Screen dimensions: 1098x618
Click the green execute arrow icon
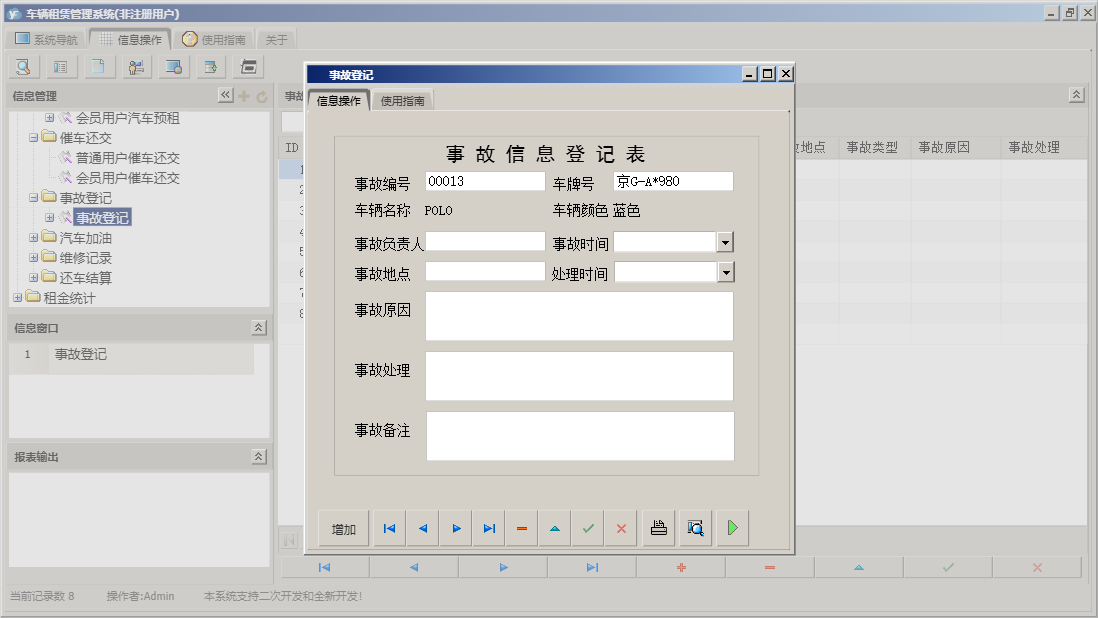click(x=731, y=528)
